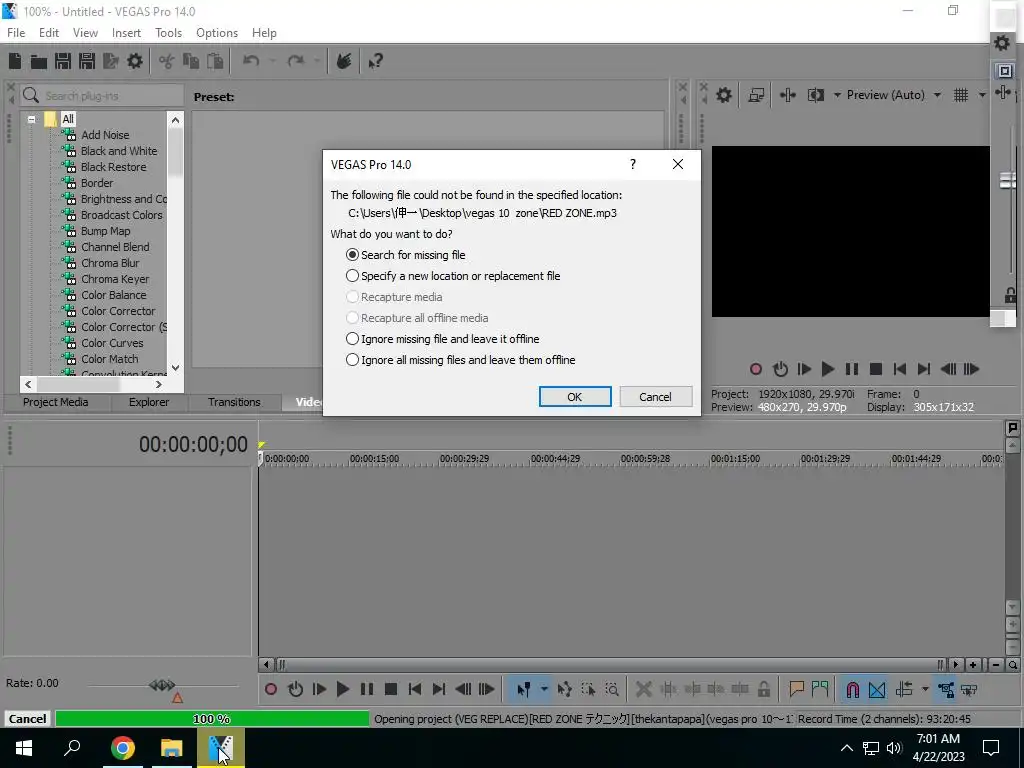Viewport: 1024px width, 768px height.
Task: Show hidden system tray icons chevron
Action: 846,748
